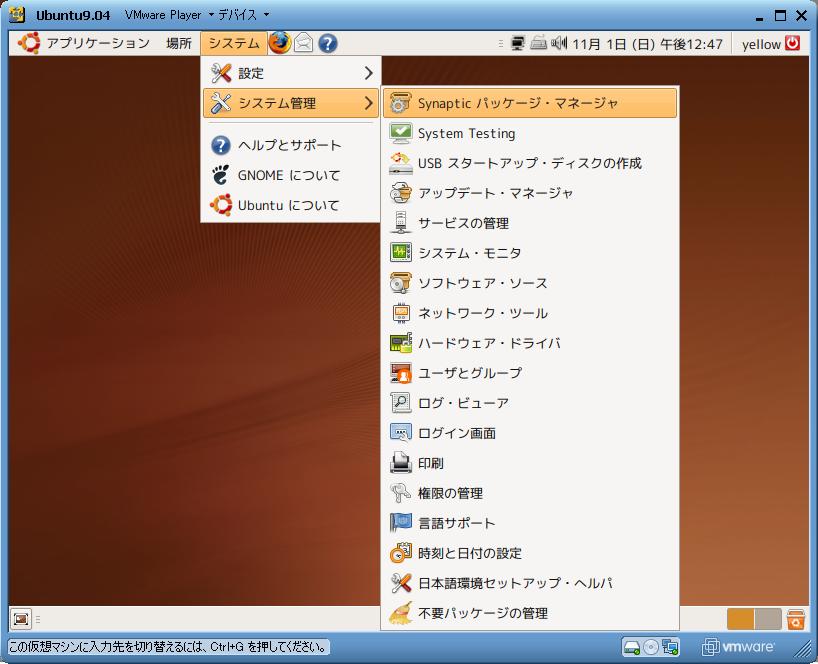Open the 場所 menu
Viewport: 818px width, 664px height.
click(x=179, y=43)
